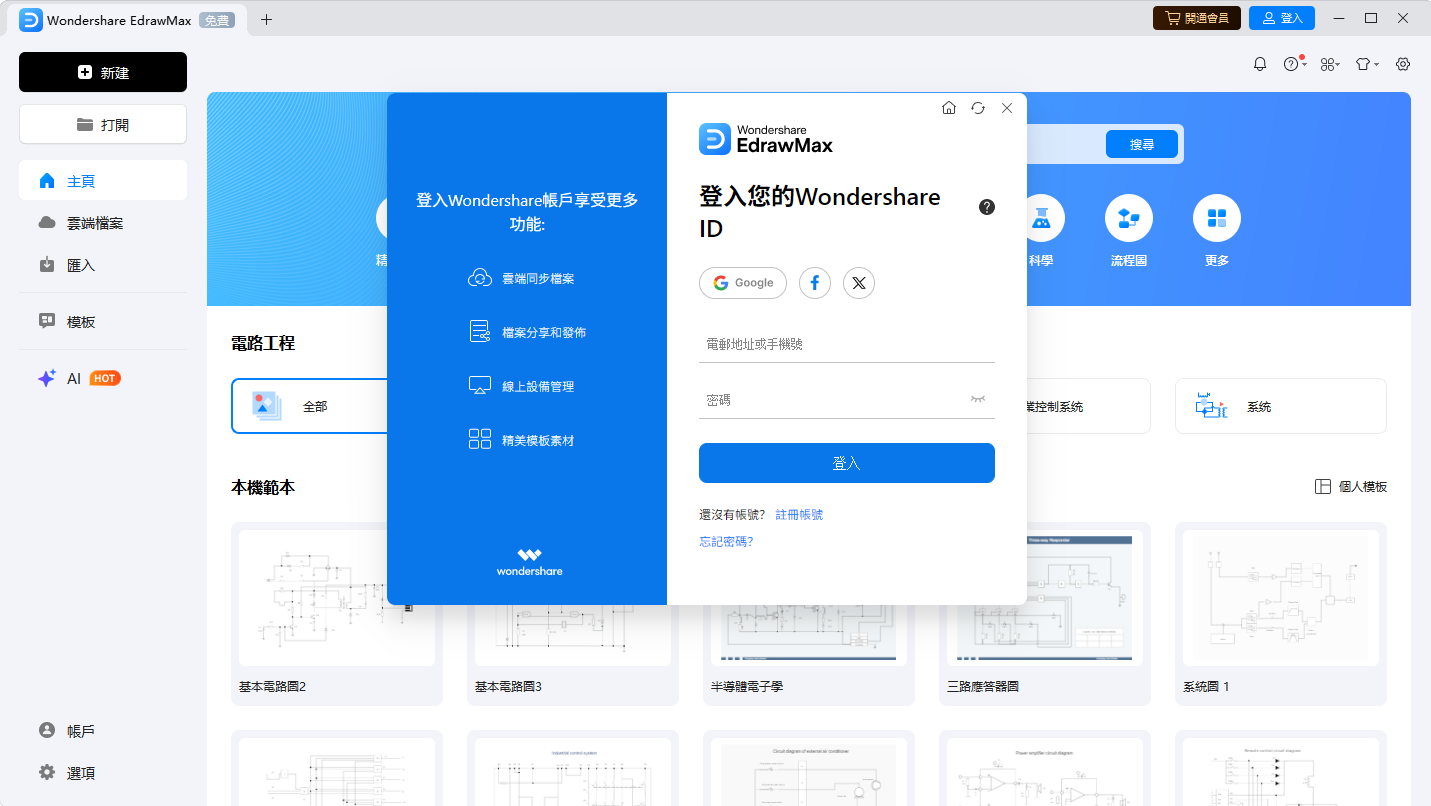The height and width of the screenshot is (806, 1431).
Task: Open the notification bell
Action: click(1259, 63)
